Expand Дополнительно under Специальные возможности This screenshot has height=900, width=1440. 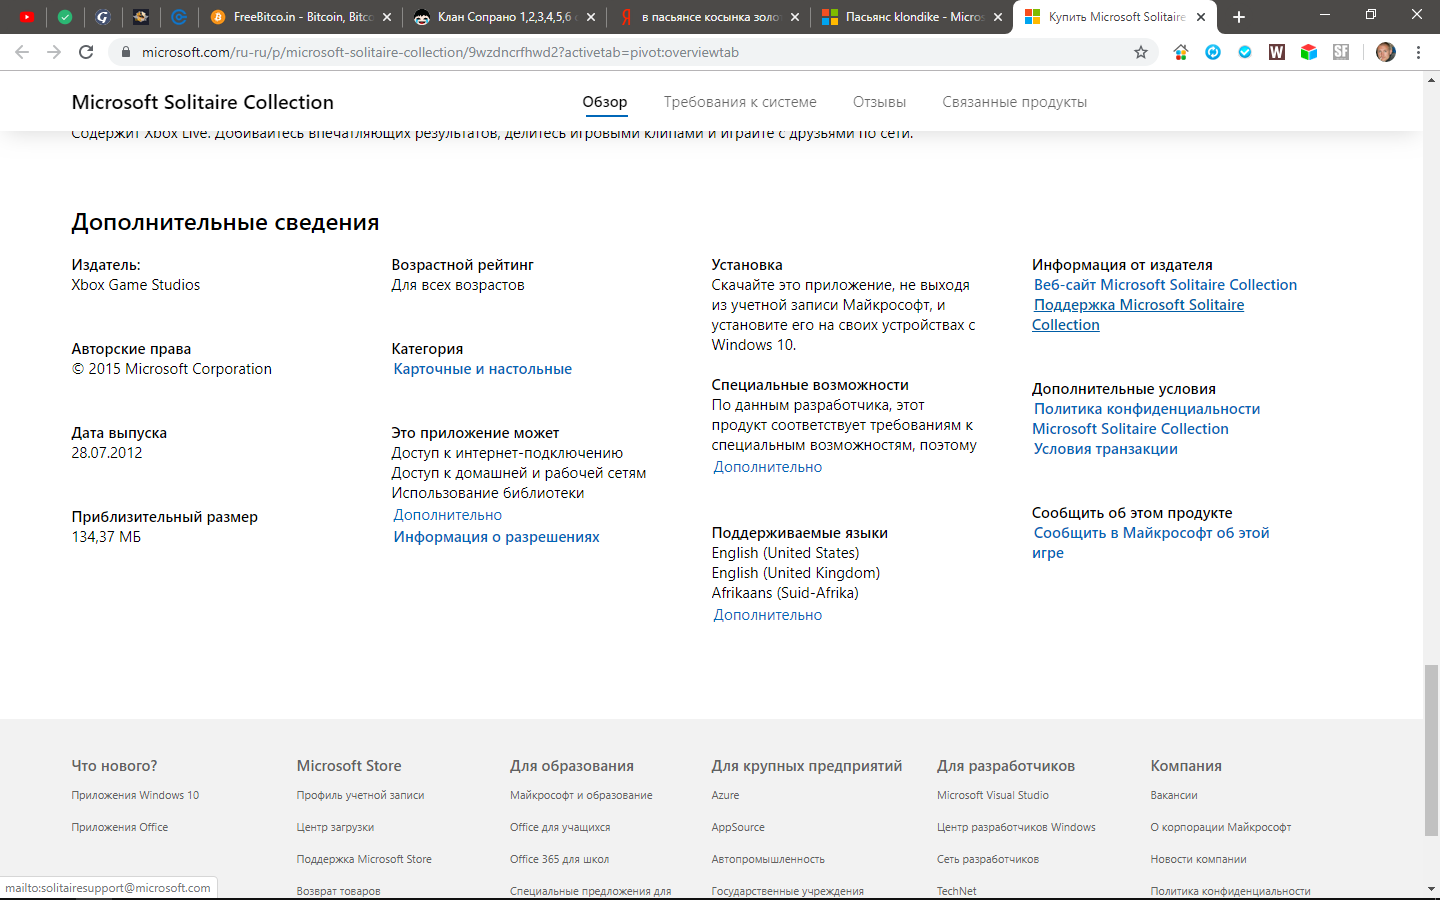[768, 467]
